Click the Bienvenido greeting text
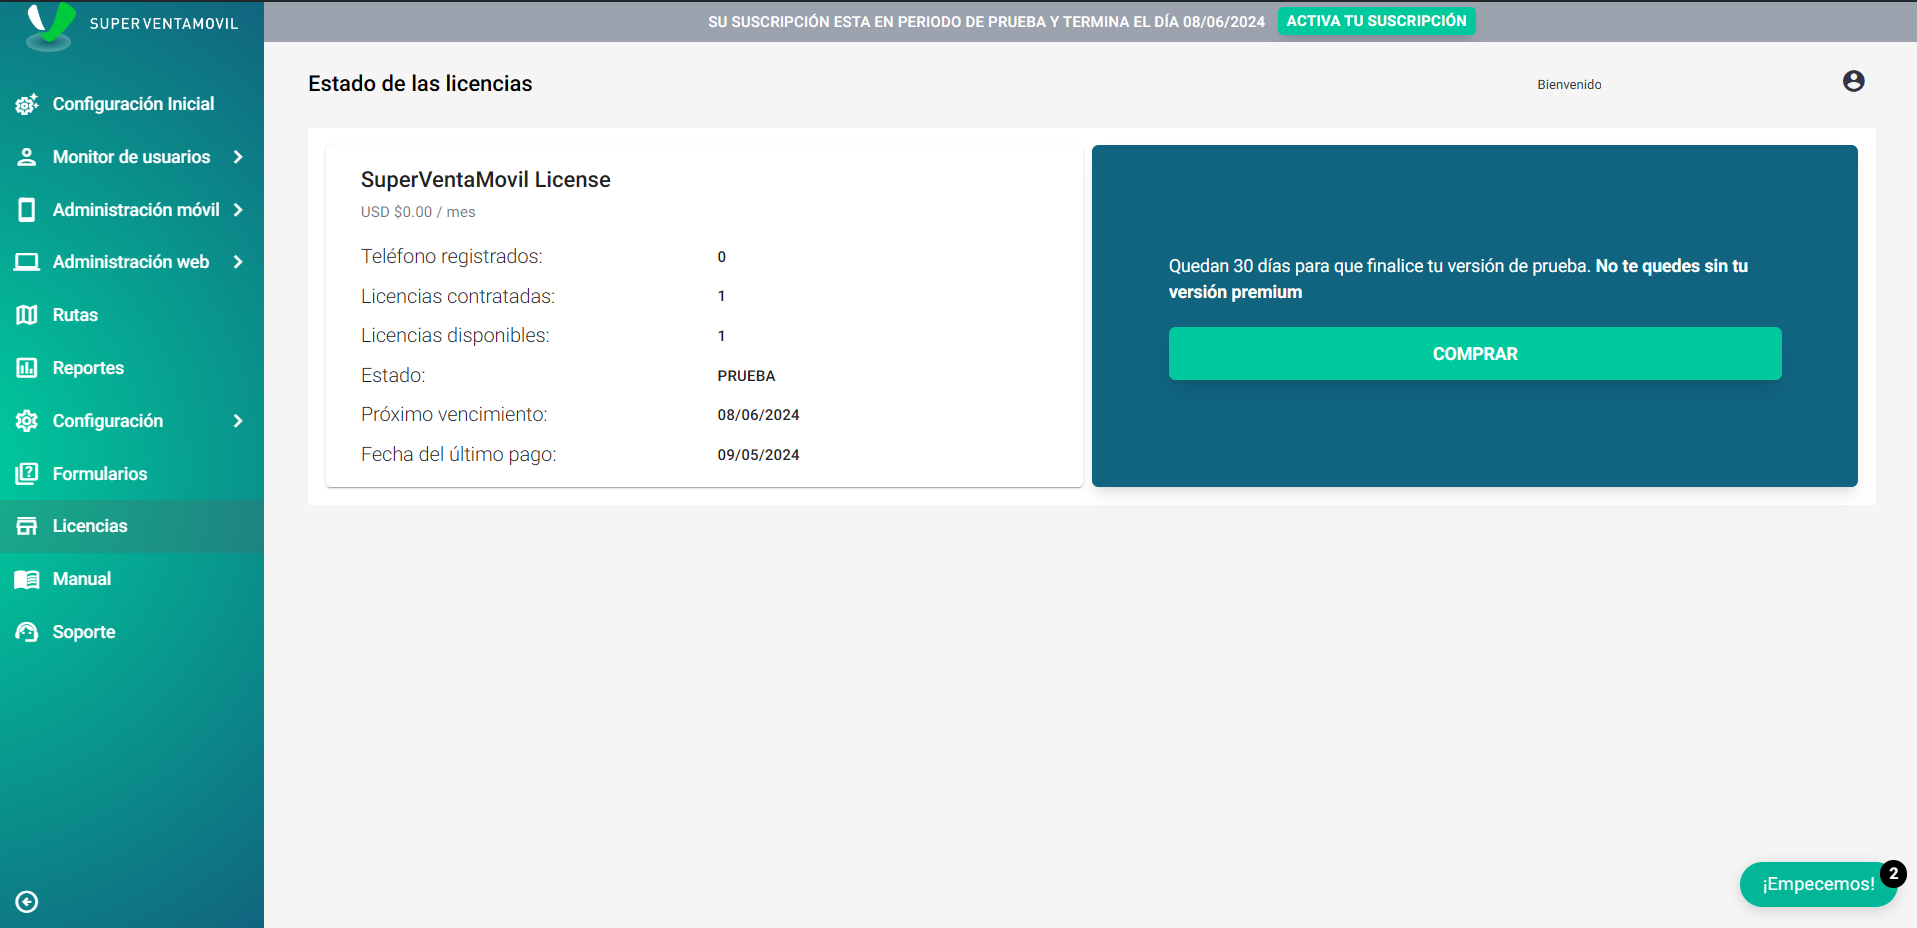1917x928 pixels. pos(1569,85)
